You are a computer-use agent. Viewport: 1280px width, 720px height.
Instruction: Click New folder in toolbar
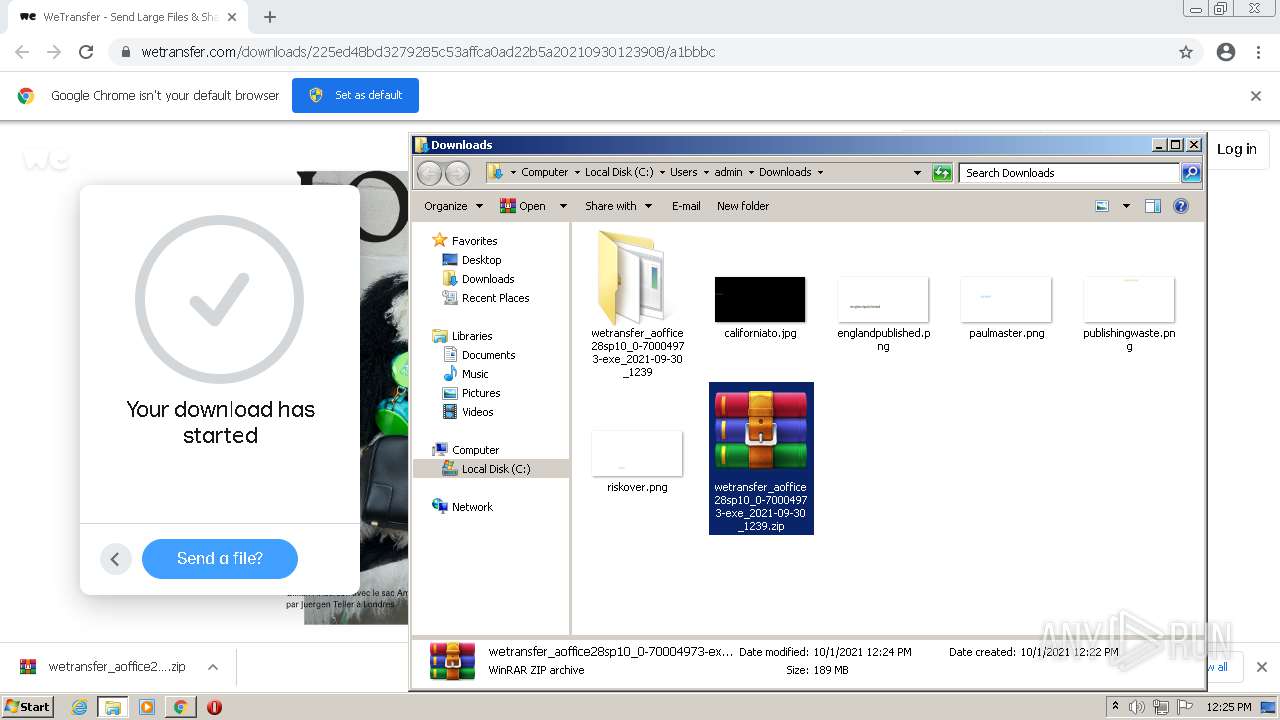point(743,206)
